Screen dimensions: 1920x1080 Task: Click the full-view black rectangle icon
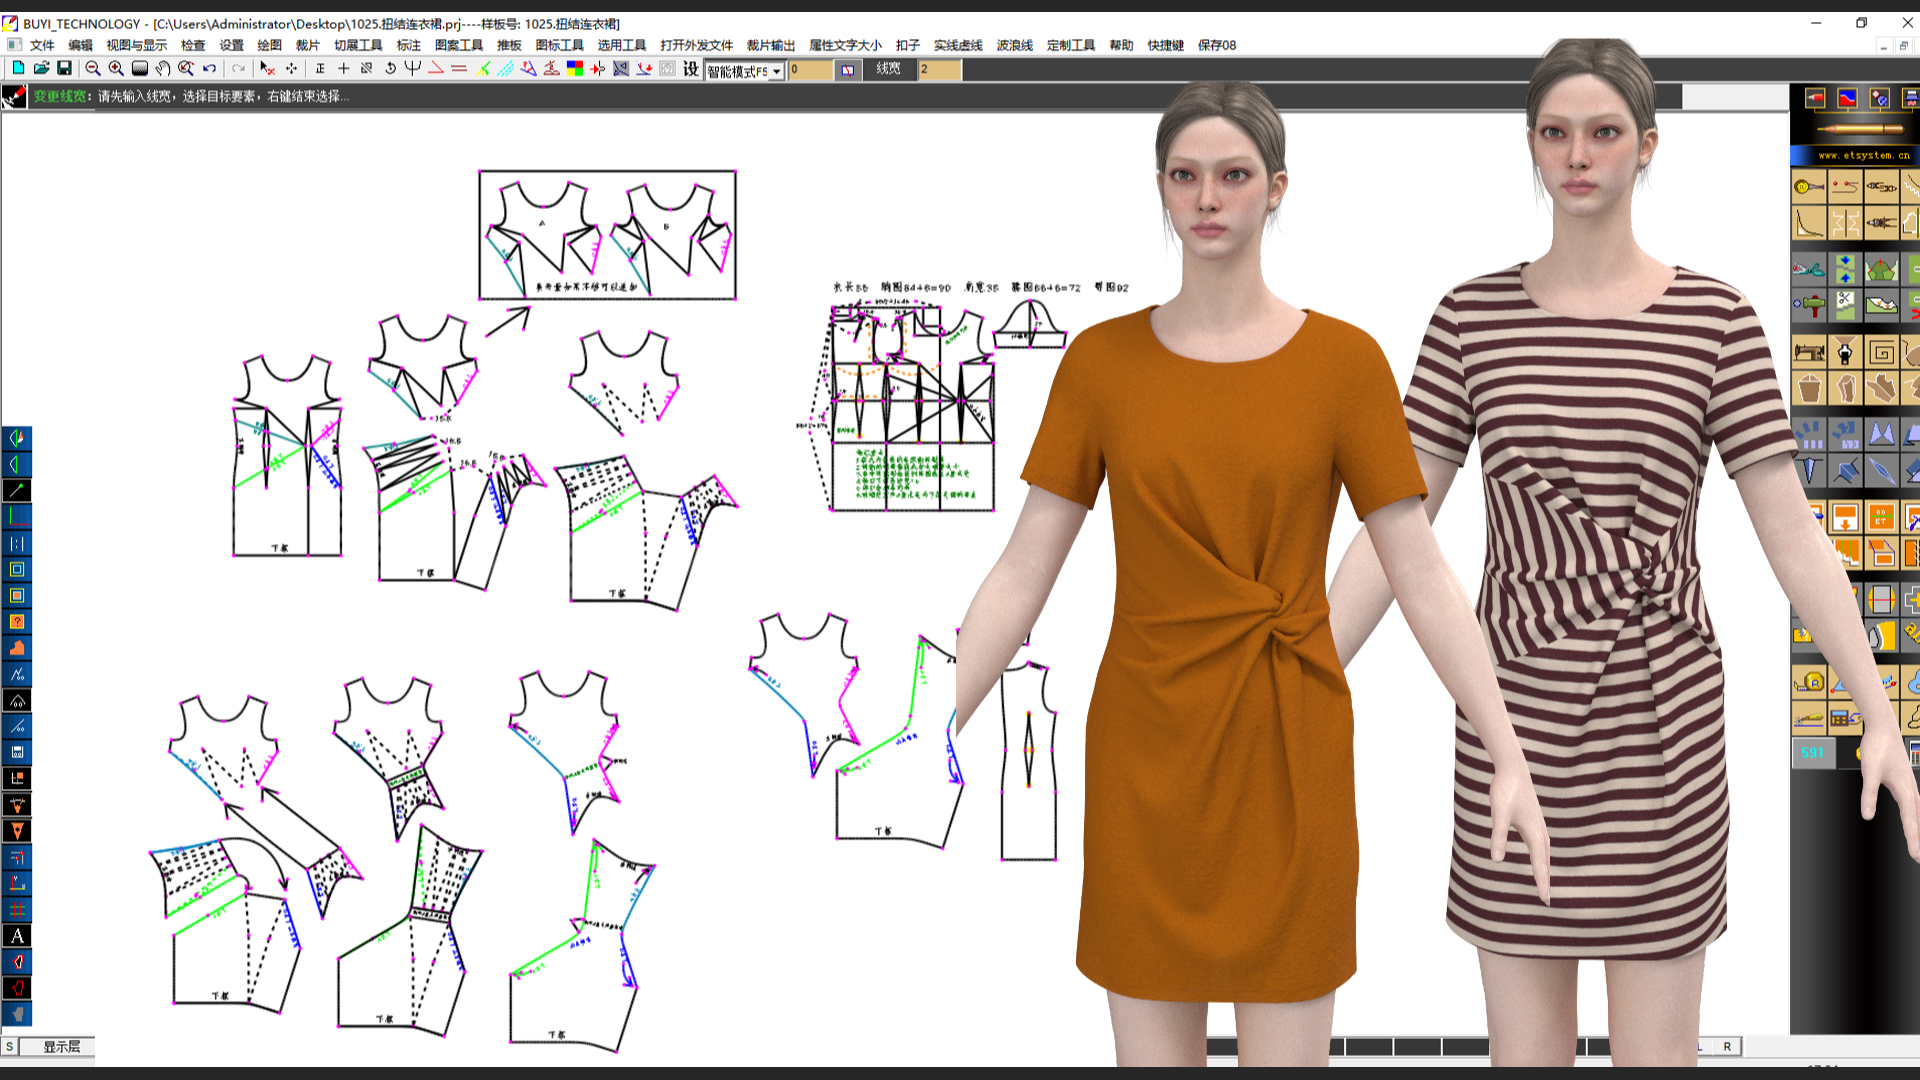pyautogui.click(x=140, y=68)
